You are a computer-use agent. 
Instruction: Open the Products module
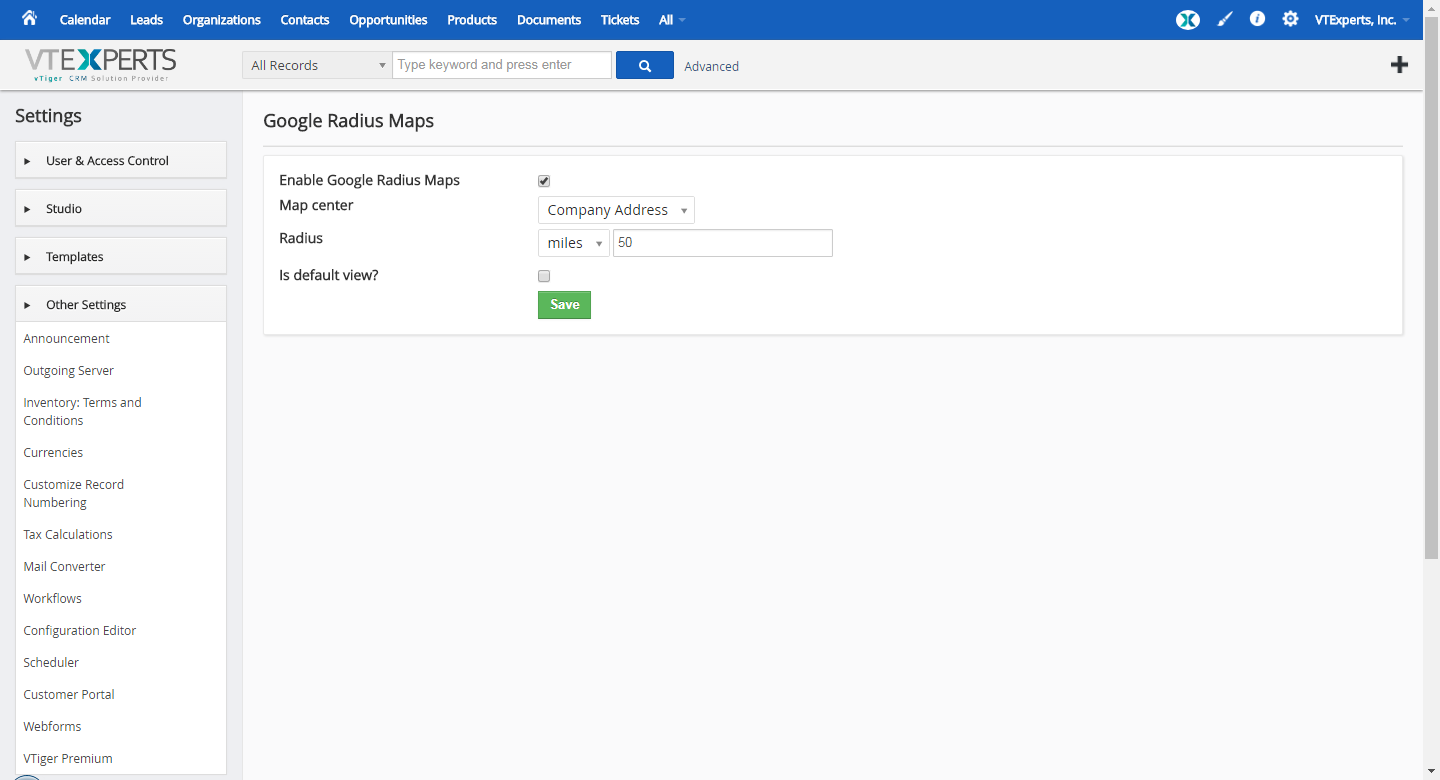pyautogui.click(x=472, y=20)
